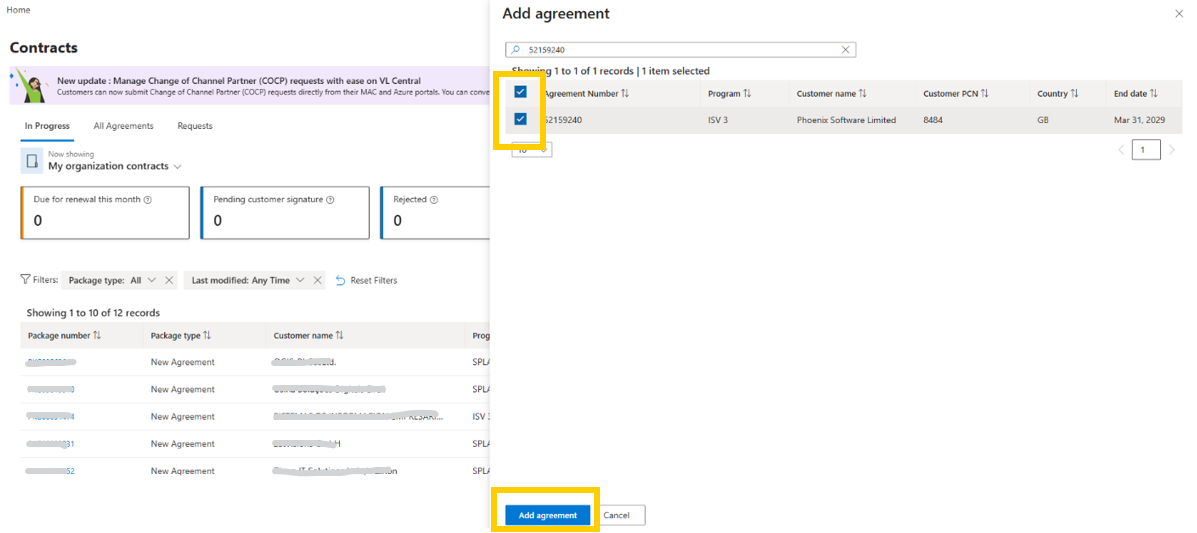Expand My organization contracts dropdown
Image resolution: width=1197 pixels, height=533 pixels.
point(178,166)
